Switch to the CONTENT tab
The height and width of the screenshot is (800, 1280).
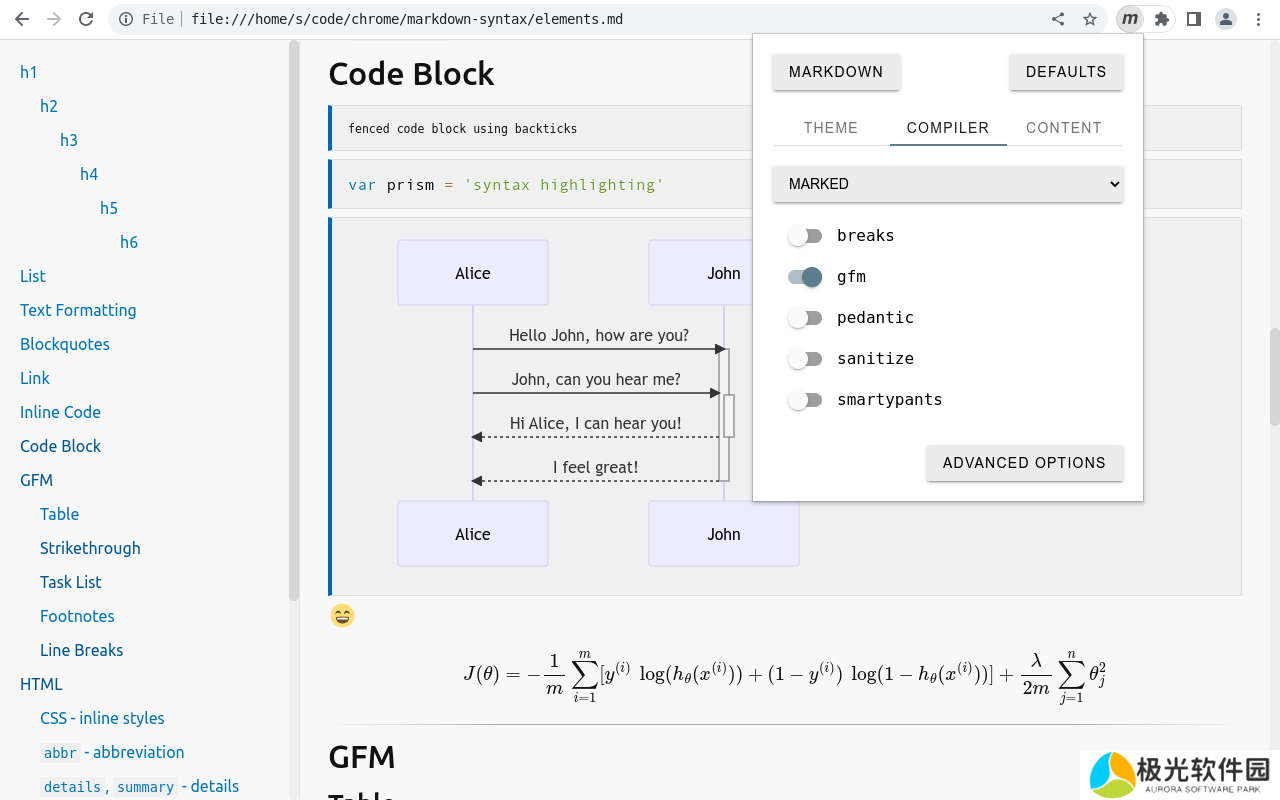[x=1063, y=128]
